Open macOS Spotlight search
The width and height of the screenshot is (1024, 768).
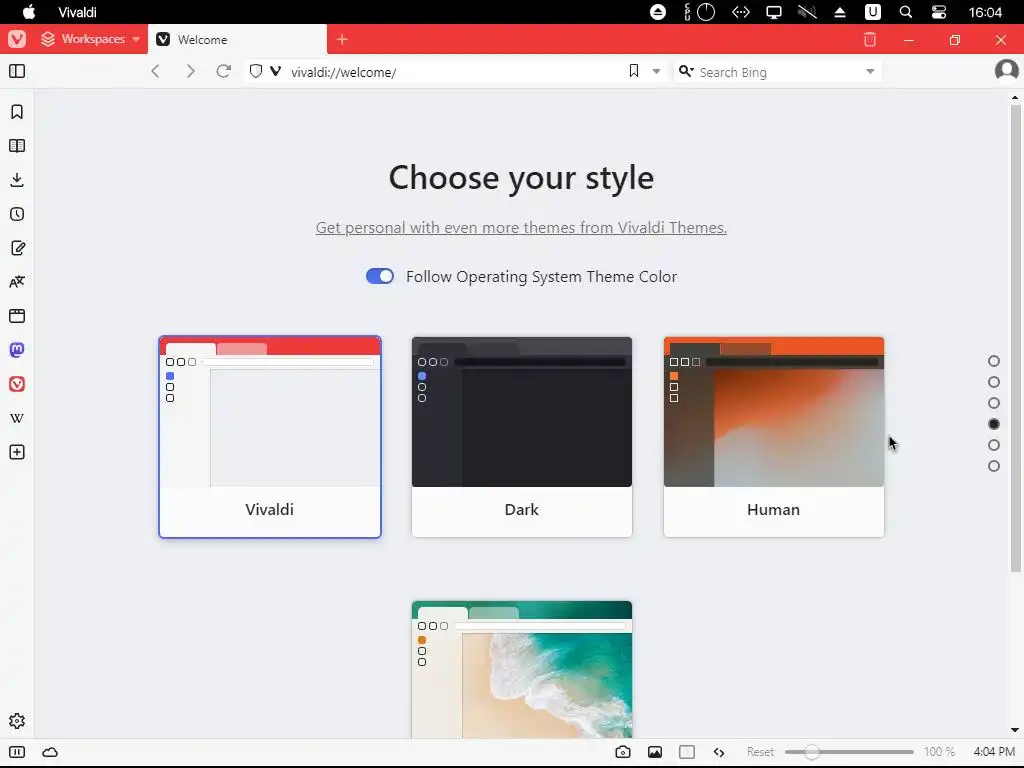[906, 12]
